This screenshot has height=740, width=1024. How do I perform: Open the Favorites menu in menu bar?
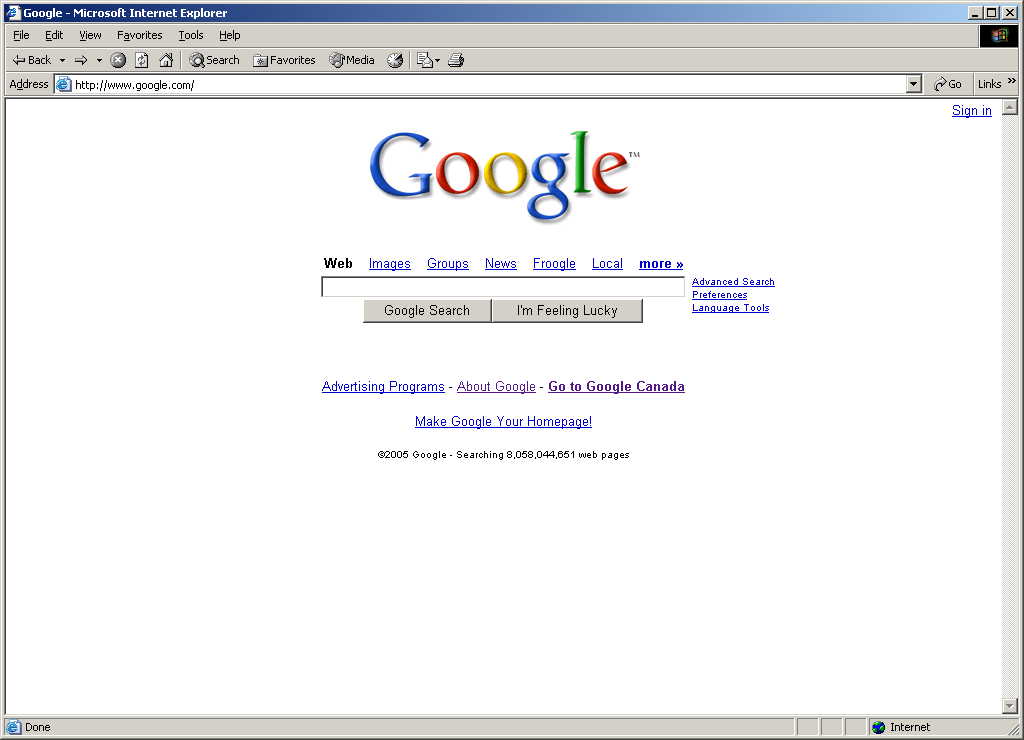140,35
